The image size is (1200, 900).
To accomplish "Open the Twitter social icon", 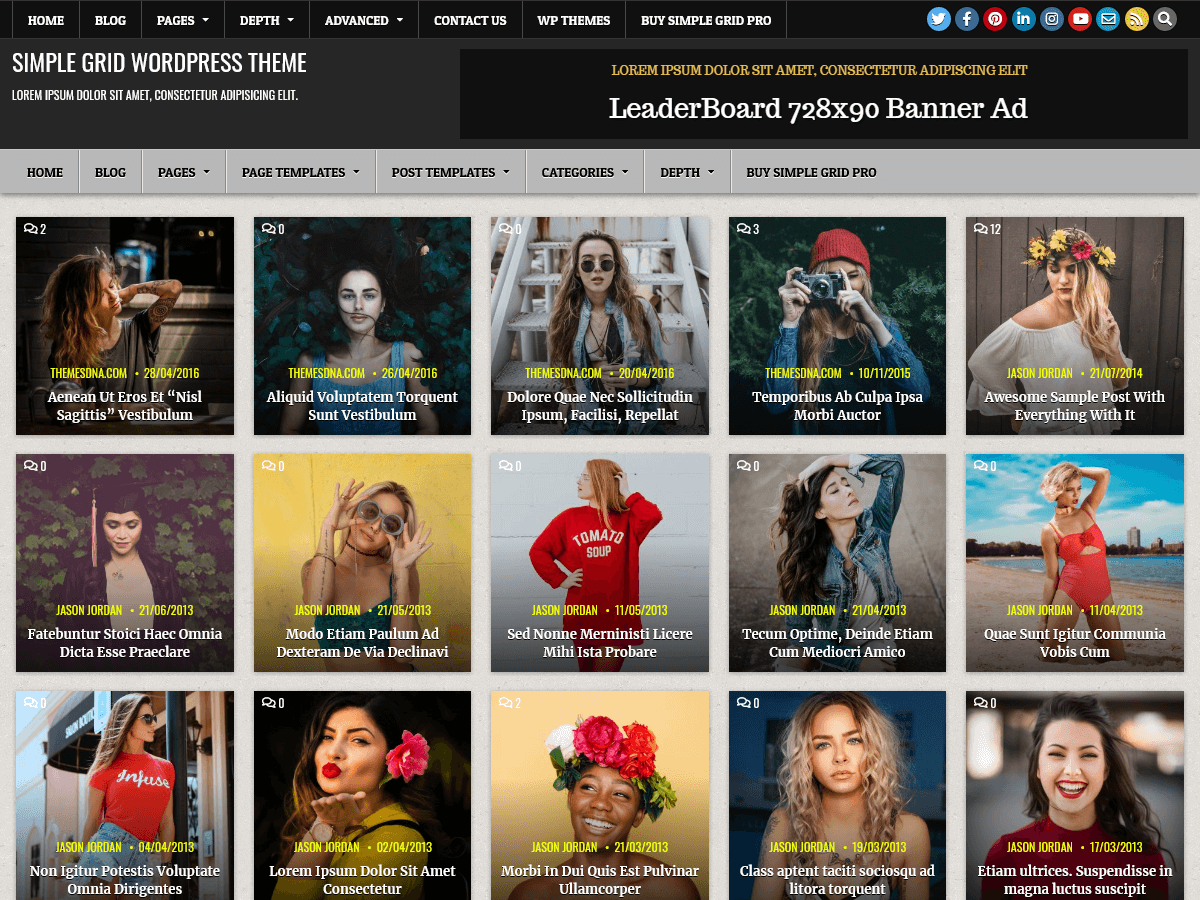I will pos(938,18).
